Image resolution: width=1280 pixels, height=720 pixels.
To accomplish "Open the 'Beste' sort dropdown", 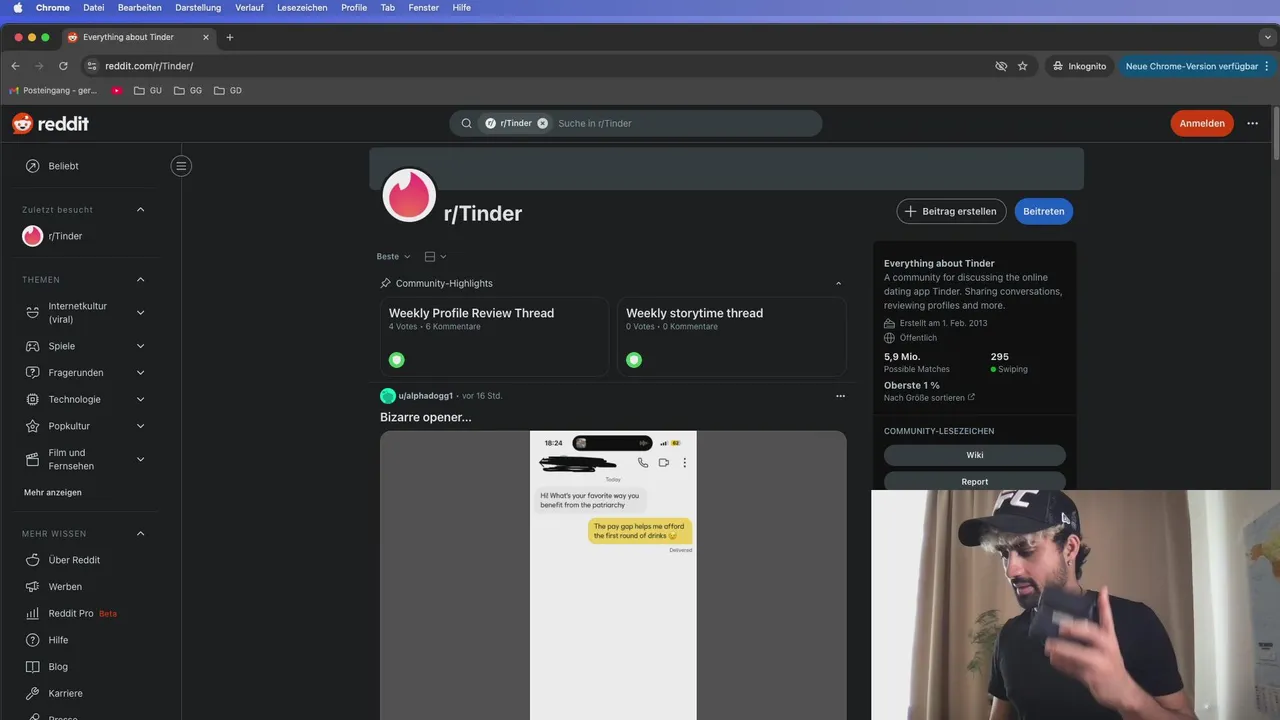I will pos(393,257).
